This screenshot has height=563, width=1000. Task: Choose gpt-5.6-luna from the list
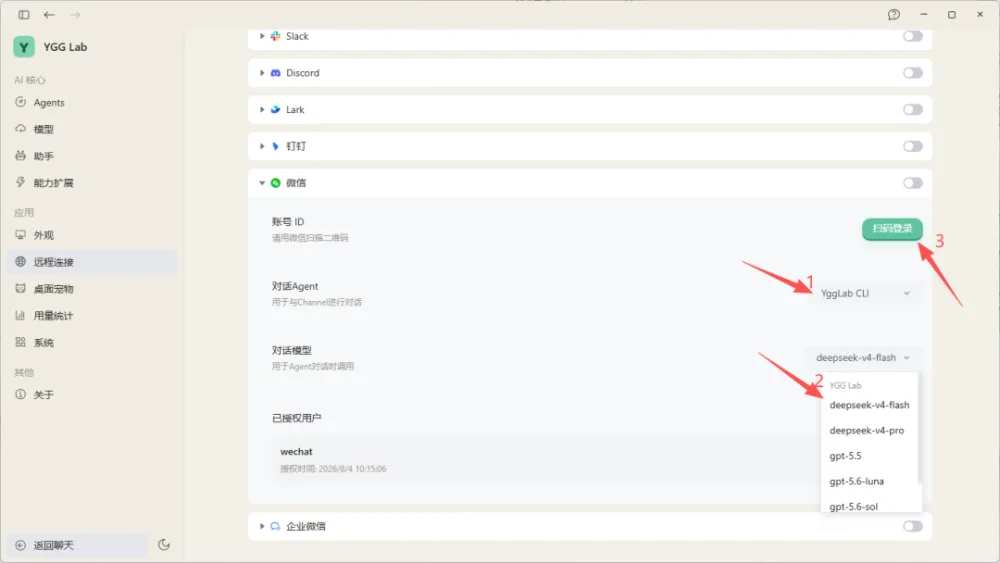[x=869, y=481]
